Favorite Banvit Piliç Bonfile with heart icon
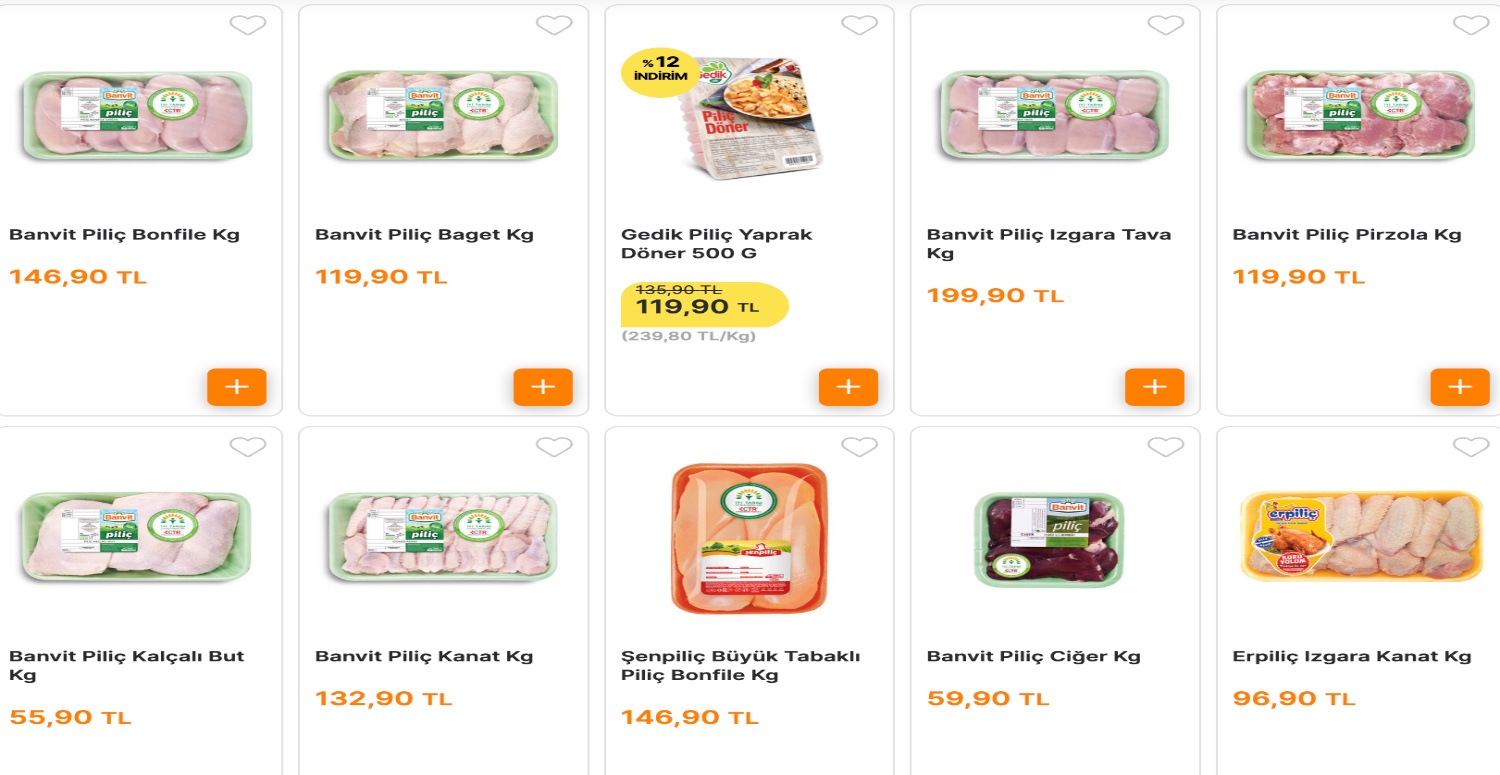The height and width of the screenshot is (775, 1500). point(248,25)
